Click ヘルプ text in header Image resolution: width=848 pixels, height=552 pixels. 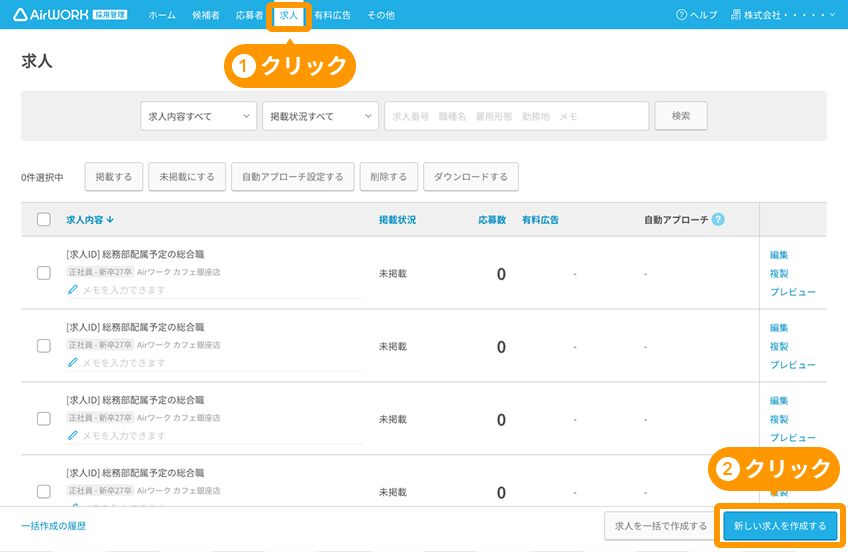704,15
